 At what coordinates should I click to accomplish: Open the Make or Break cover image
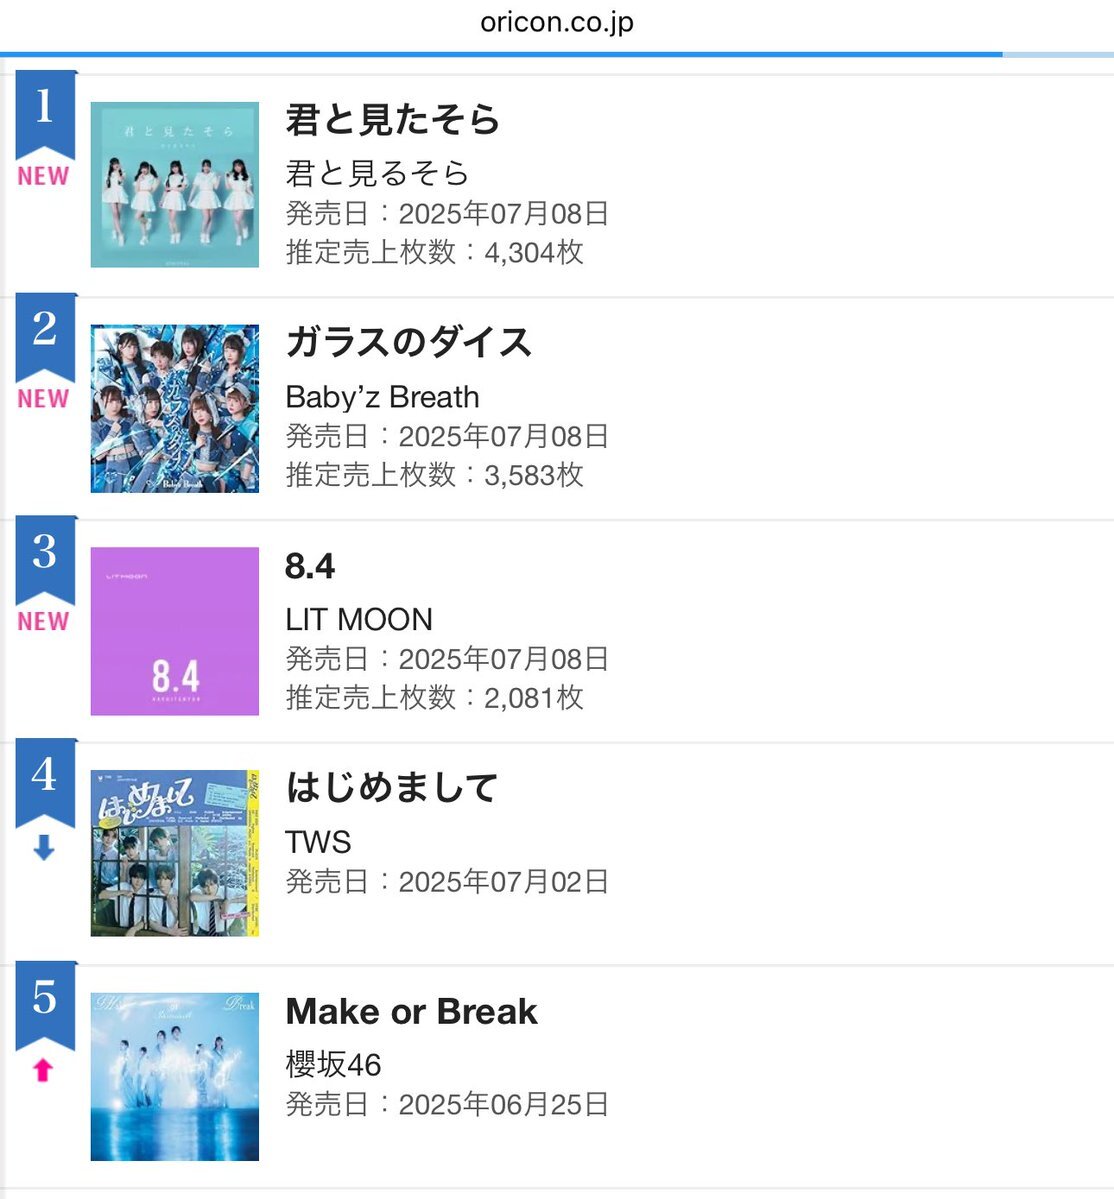pyautogui.click(x=174, y=1077)
